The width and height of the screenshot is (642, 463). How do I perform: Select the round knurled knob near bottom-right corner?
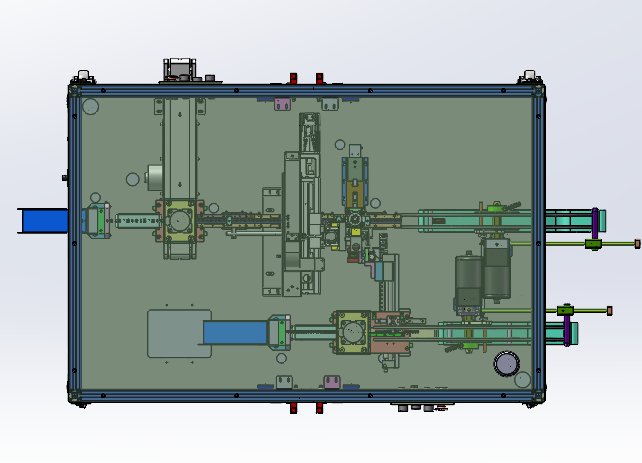(506, 364)
